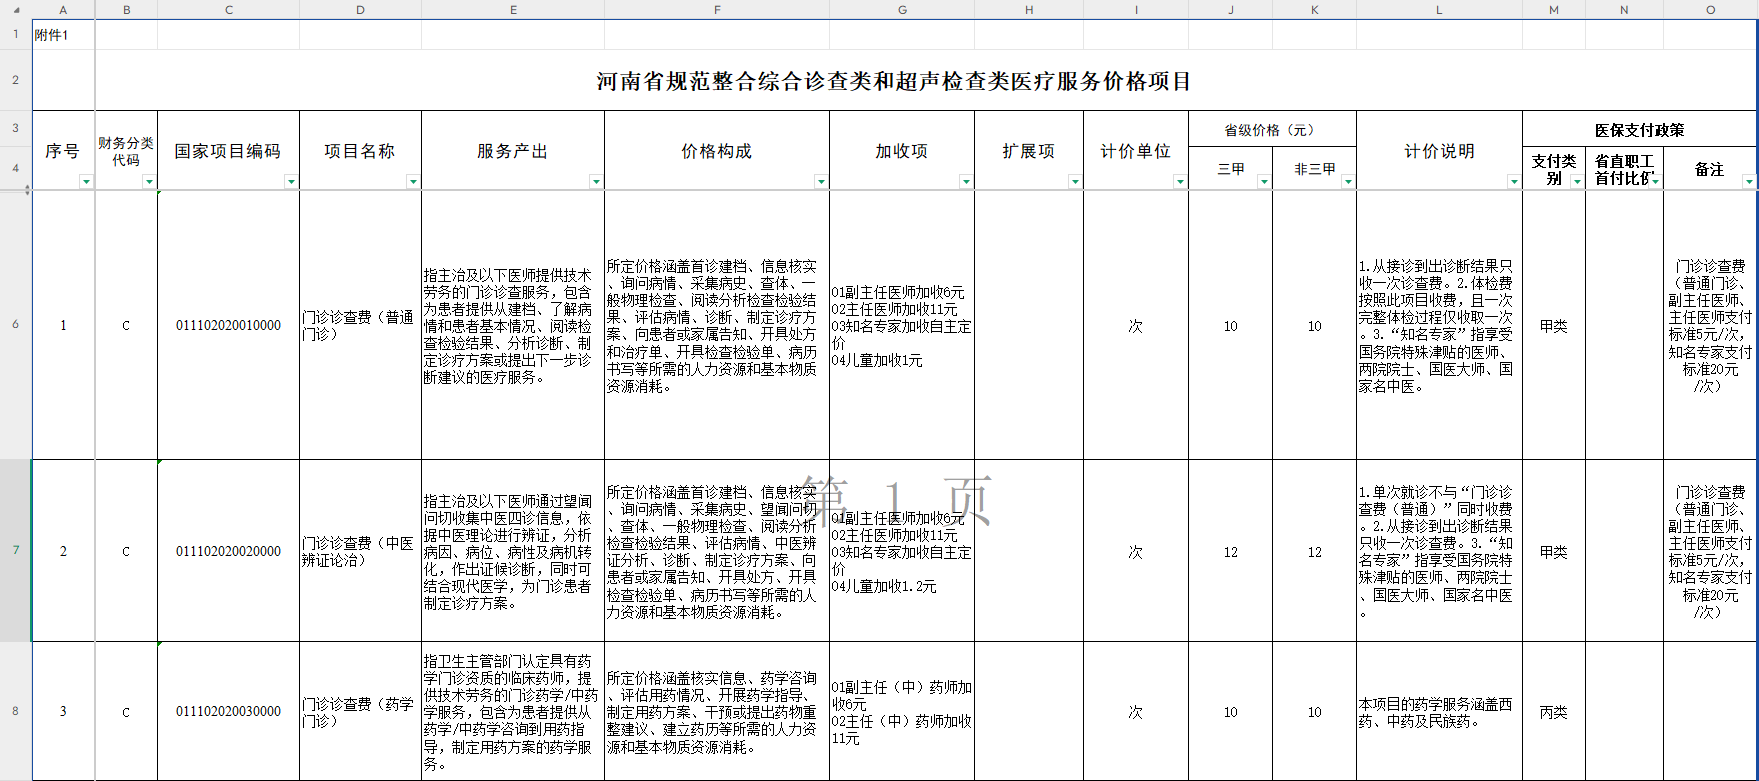This screenshot has height=781, width=1759.
Task: Select the title cell 河南省规范整合综合诊查类
Action: pos(894,81)
